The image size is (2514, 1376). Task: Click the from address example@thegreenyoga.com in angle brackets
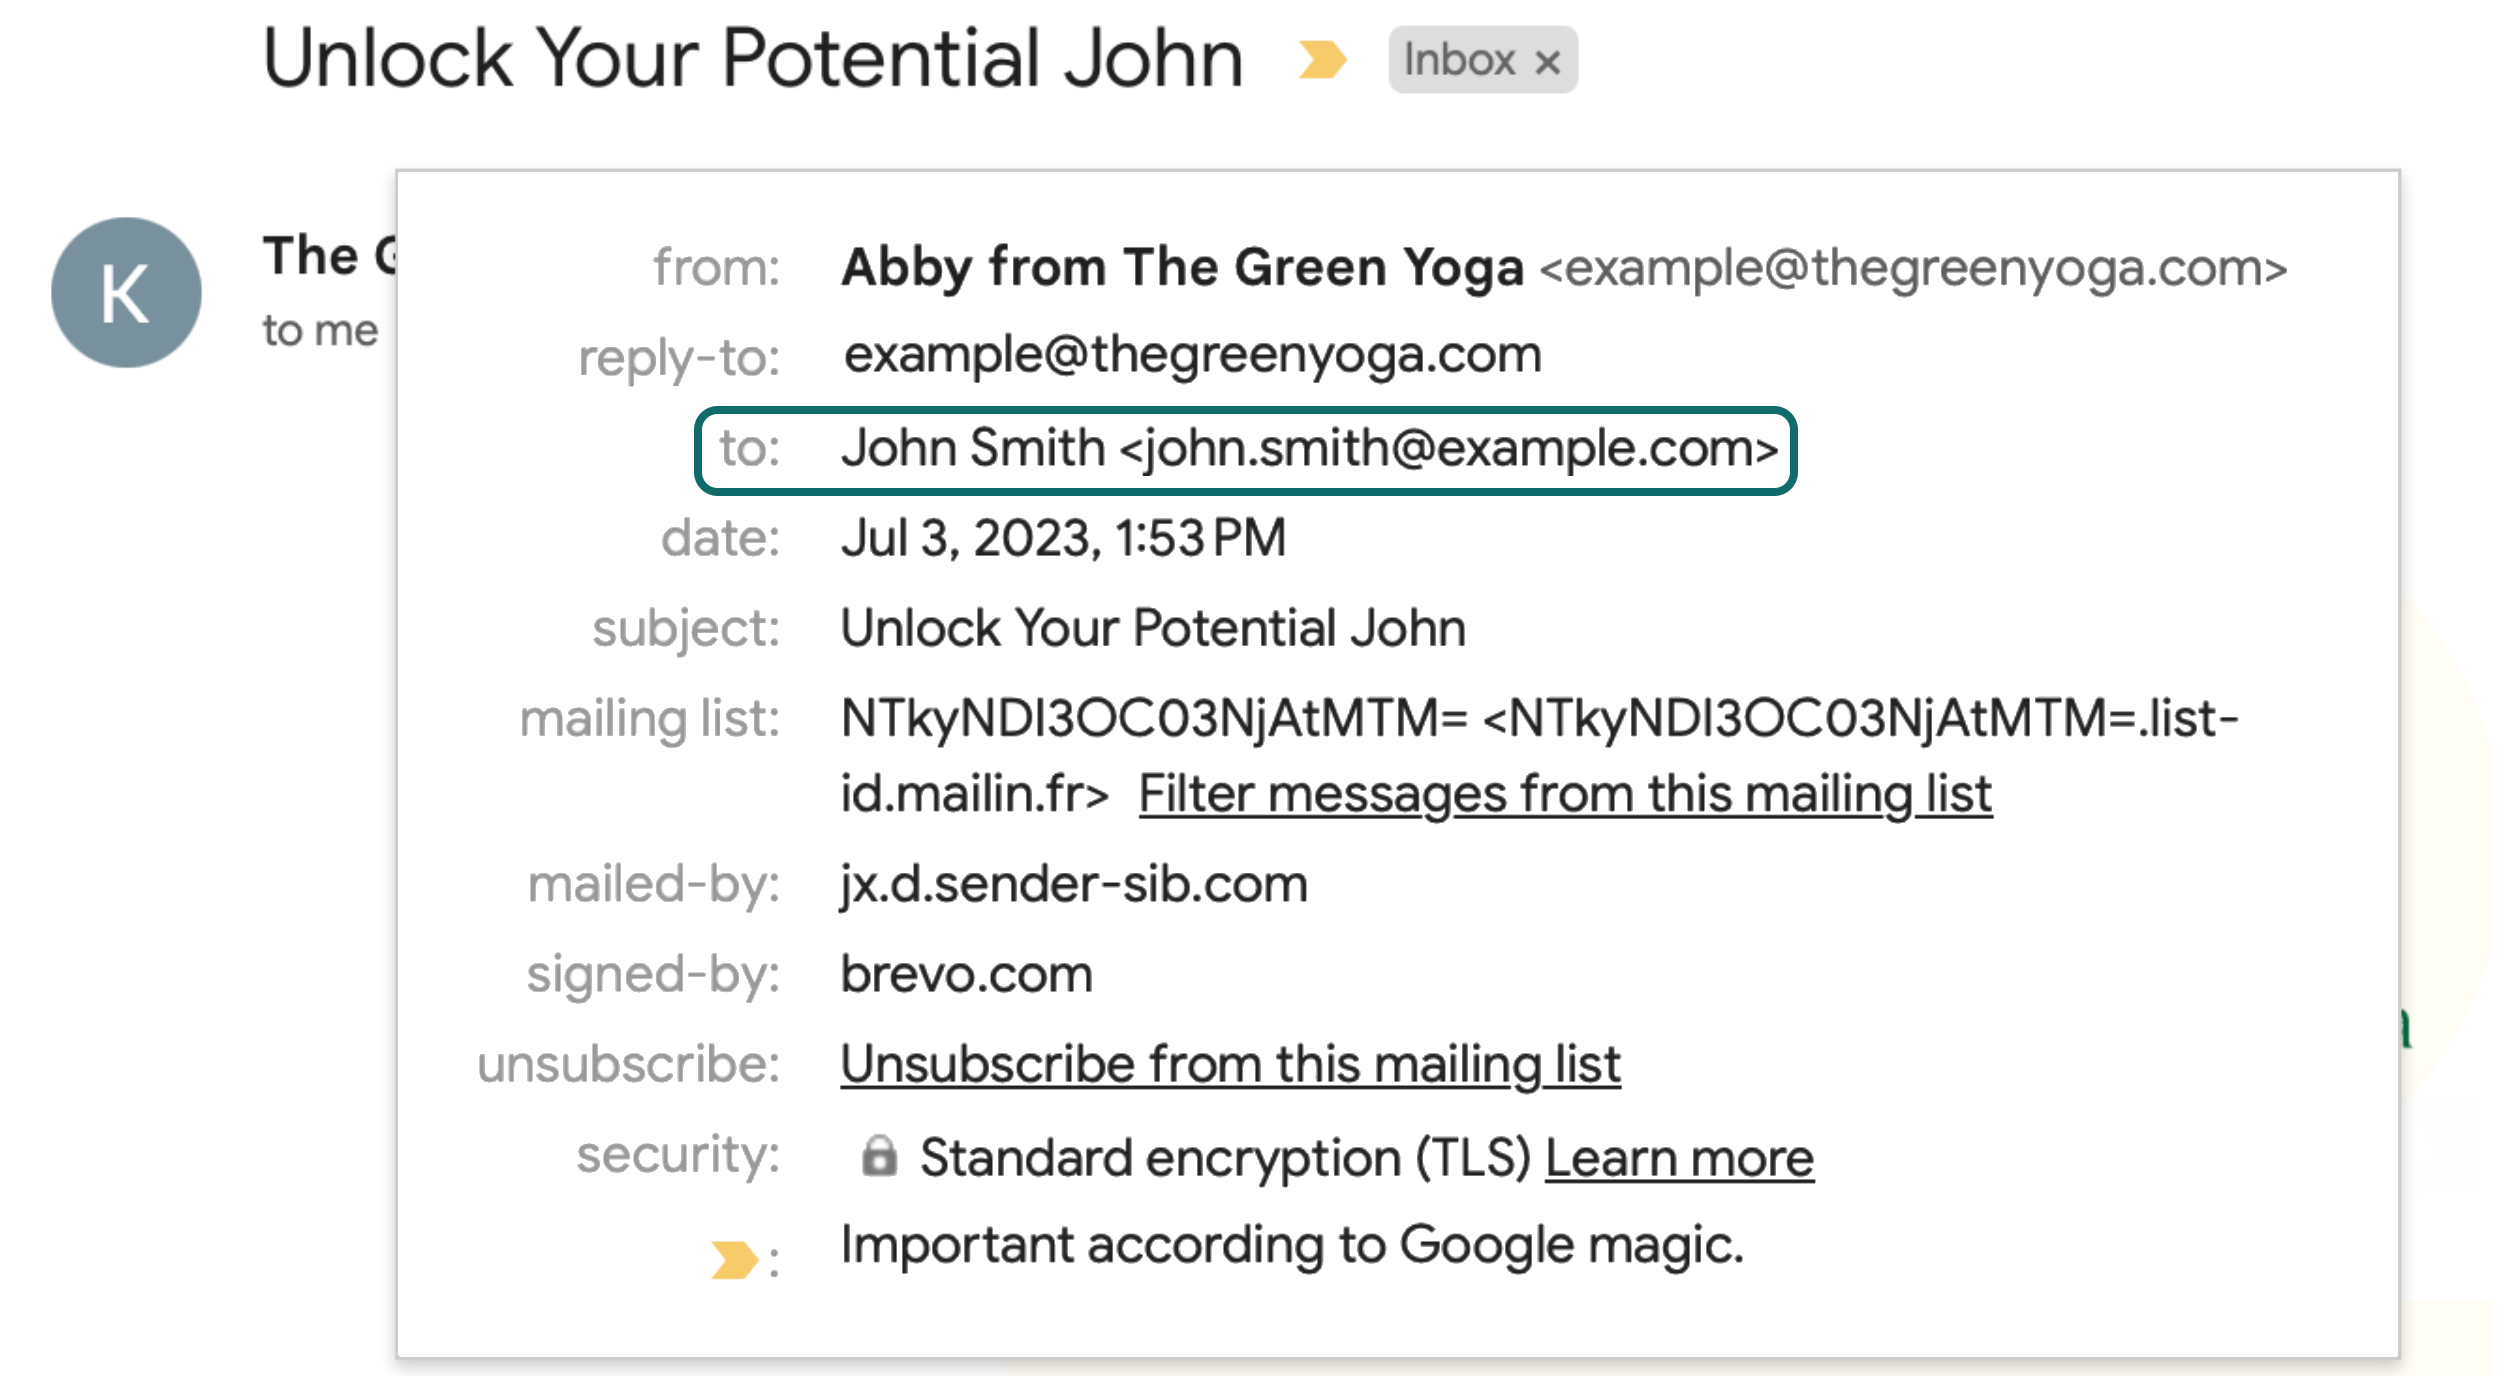(1913, 268)
